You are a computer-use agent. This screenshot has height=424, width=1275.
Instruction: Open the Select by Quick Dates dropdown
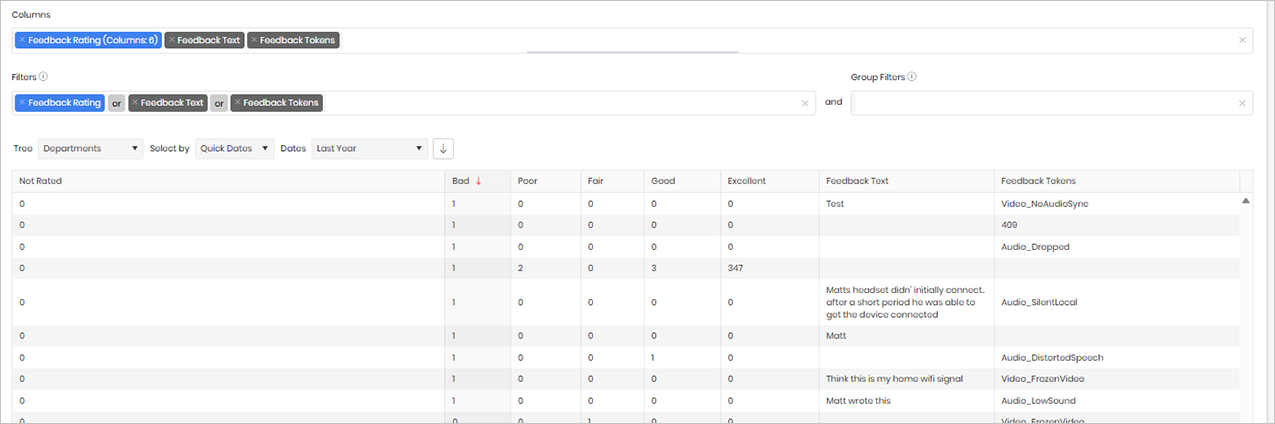pos(235,148)
